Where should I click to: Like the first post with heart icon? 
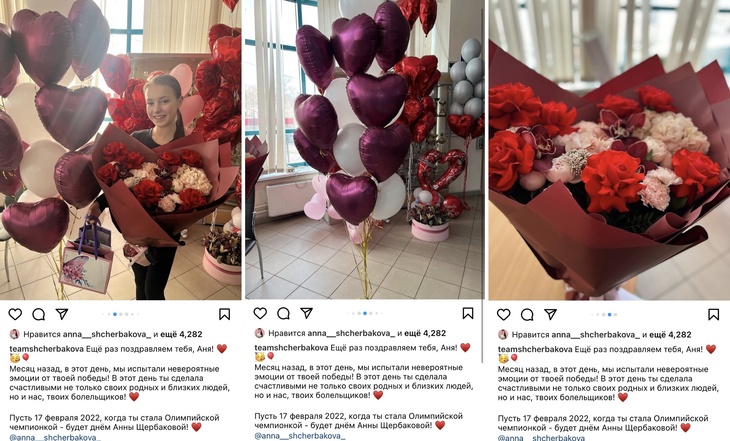(x=15, y=314)
